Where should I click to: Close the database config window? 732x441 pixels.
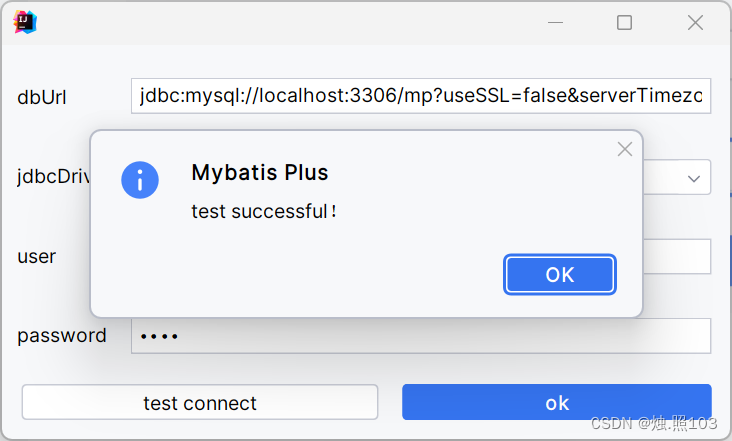[695, 22]
